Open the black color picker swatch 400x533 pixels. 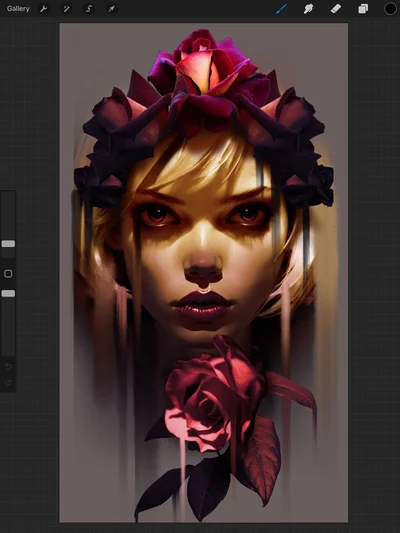[x=390, y=9]
